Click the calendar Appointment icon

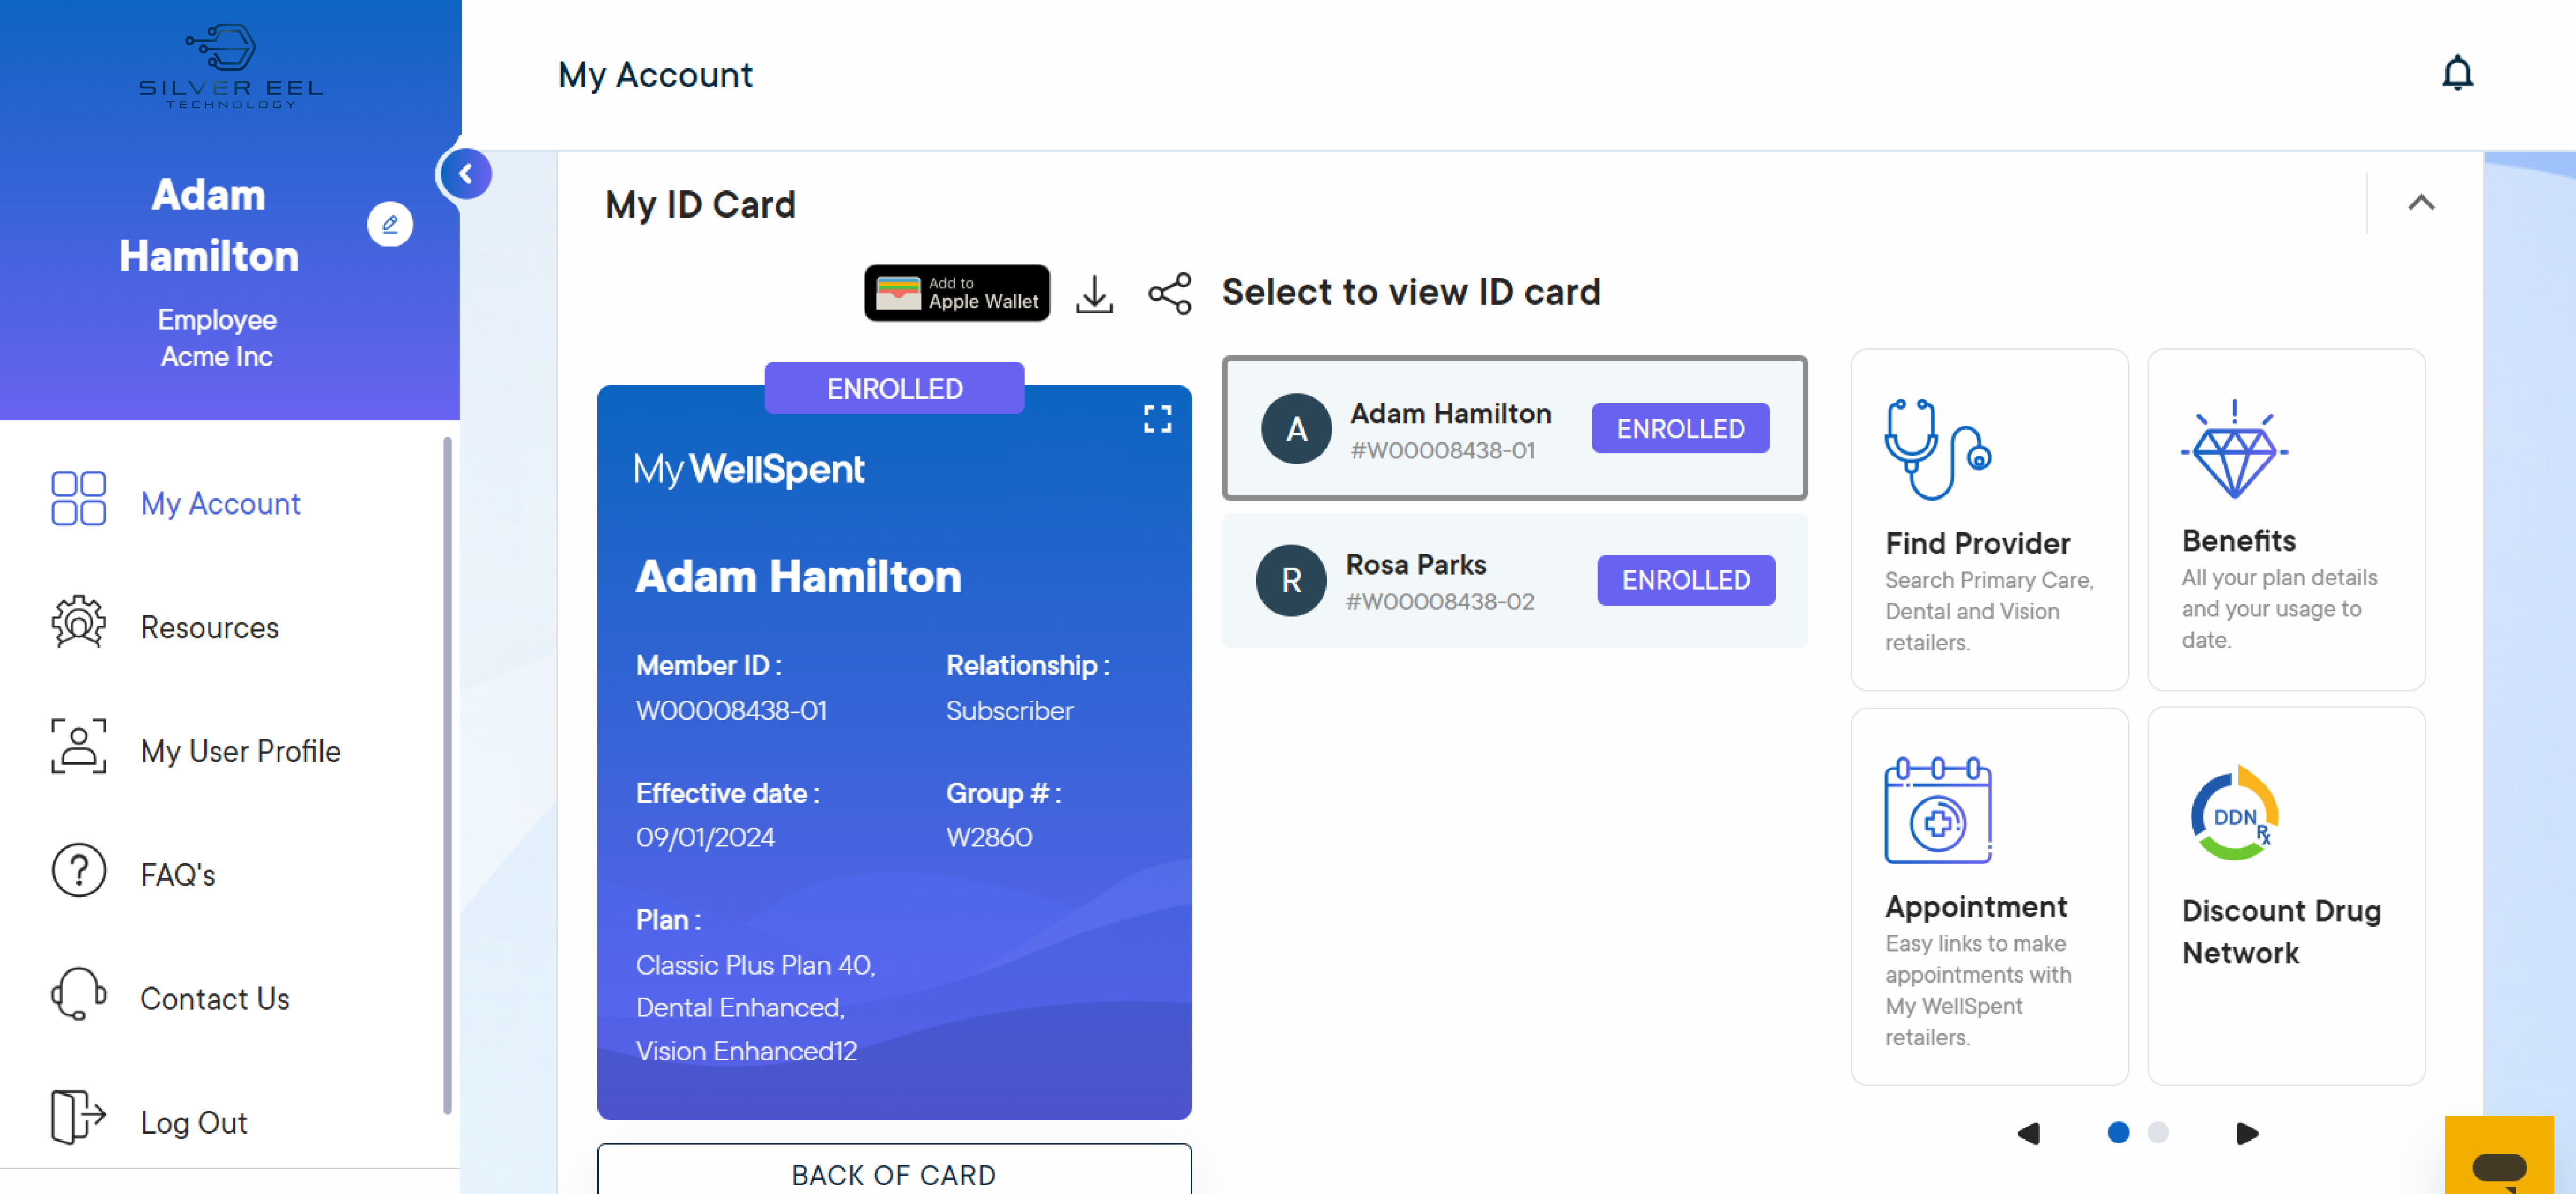(1937, 810)
